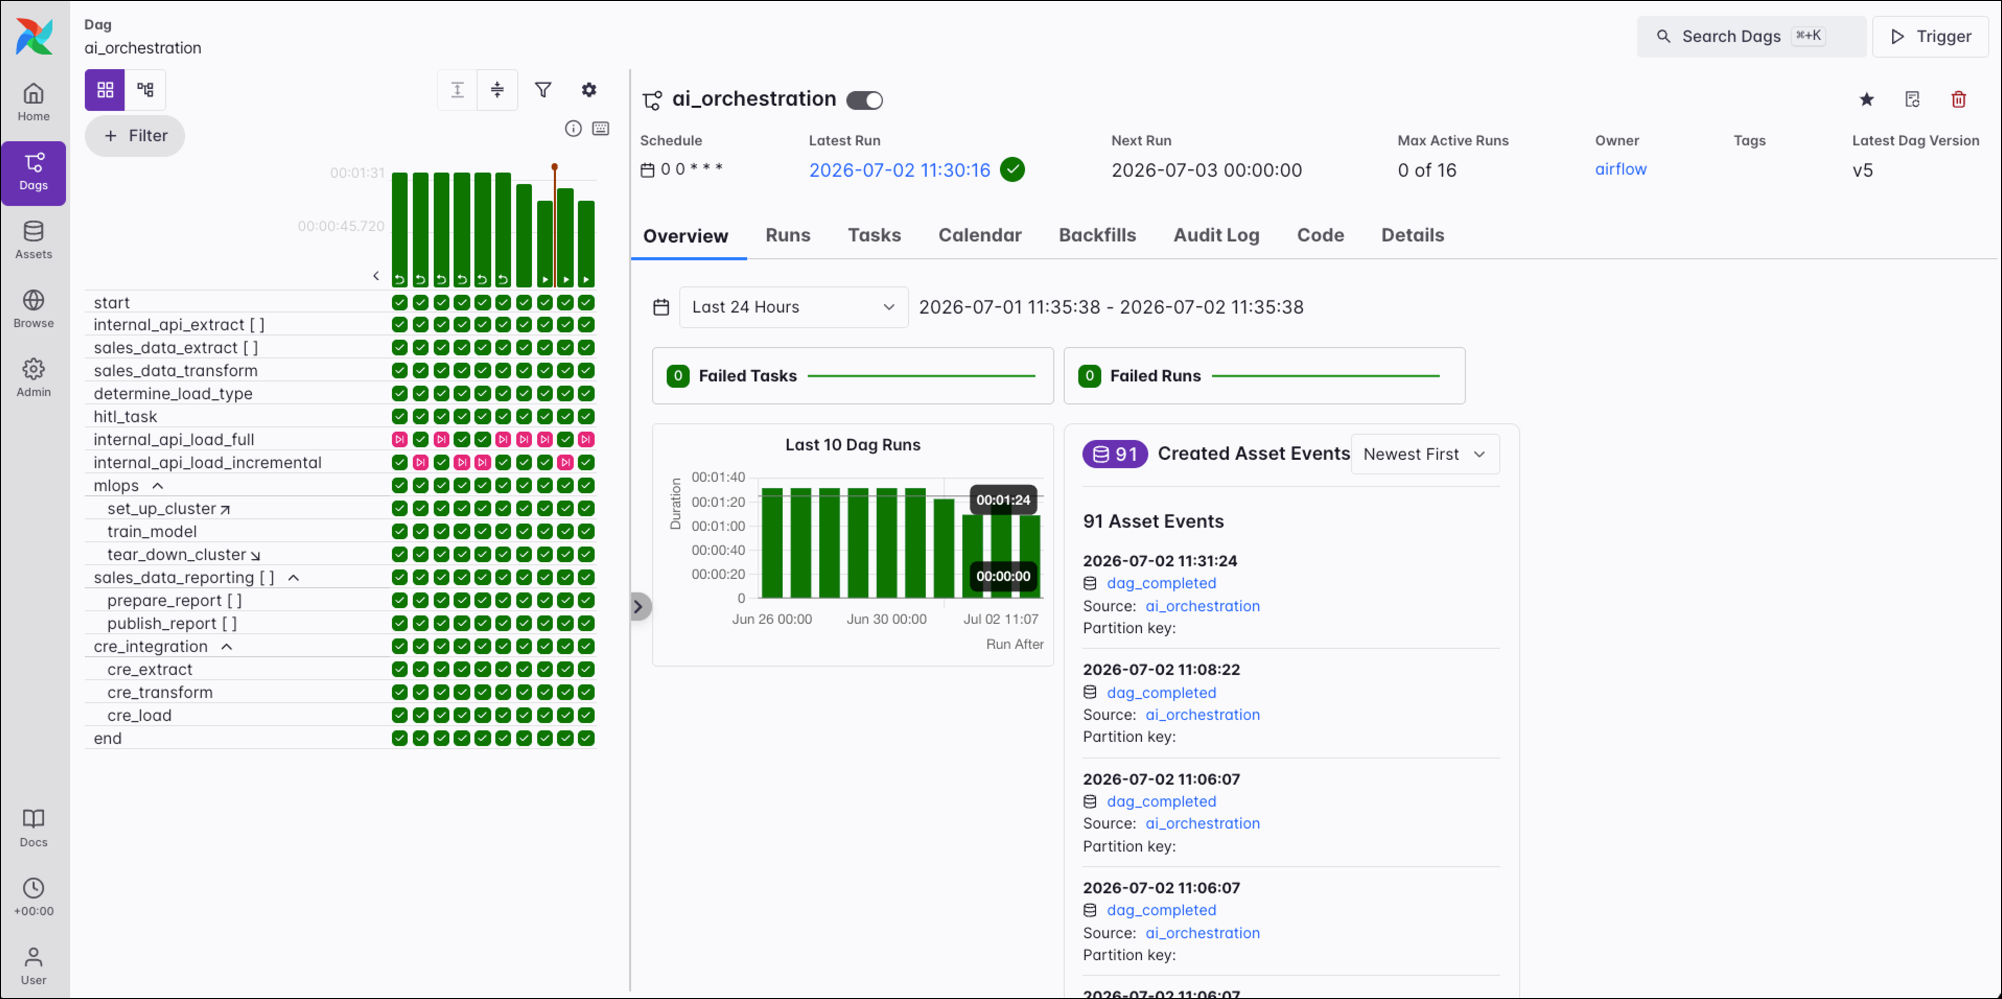Open Details tab

(1412, 236)
